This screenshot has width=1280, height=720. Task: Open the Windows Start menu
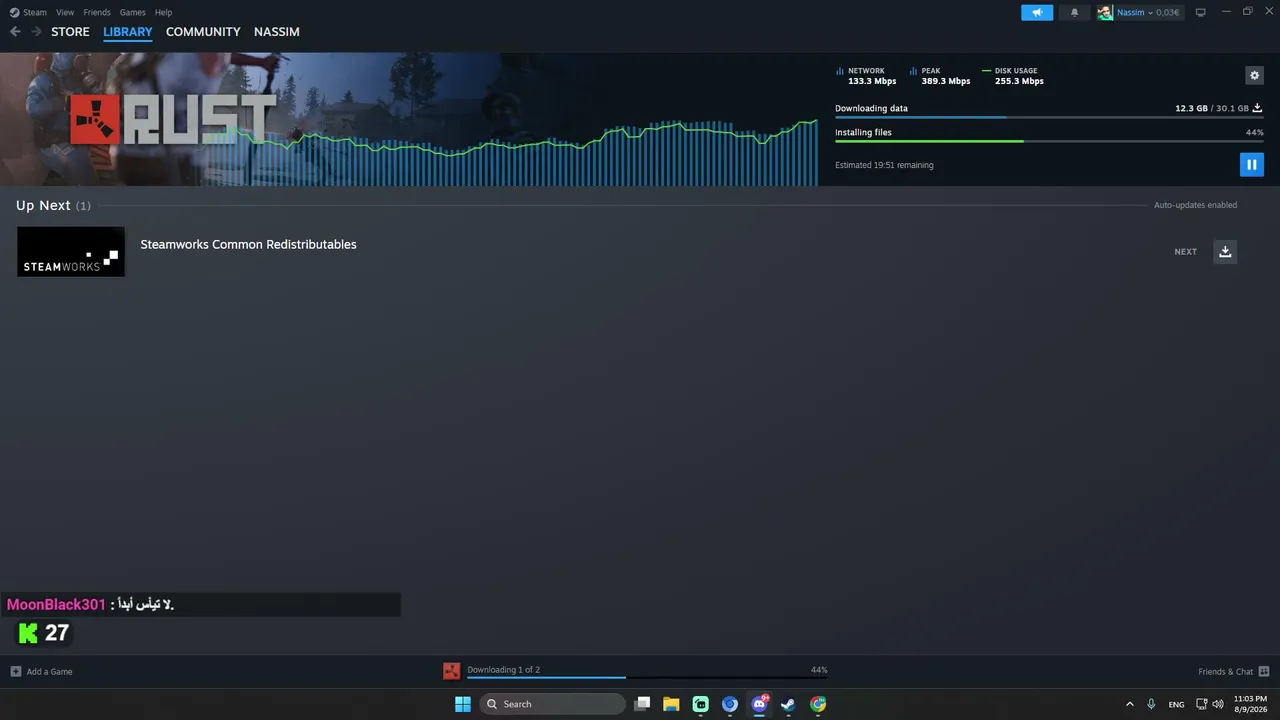tap(463, 704)
